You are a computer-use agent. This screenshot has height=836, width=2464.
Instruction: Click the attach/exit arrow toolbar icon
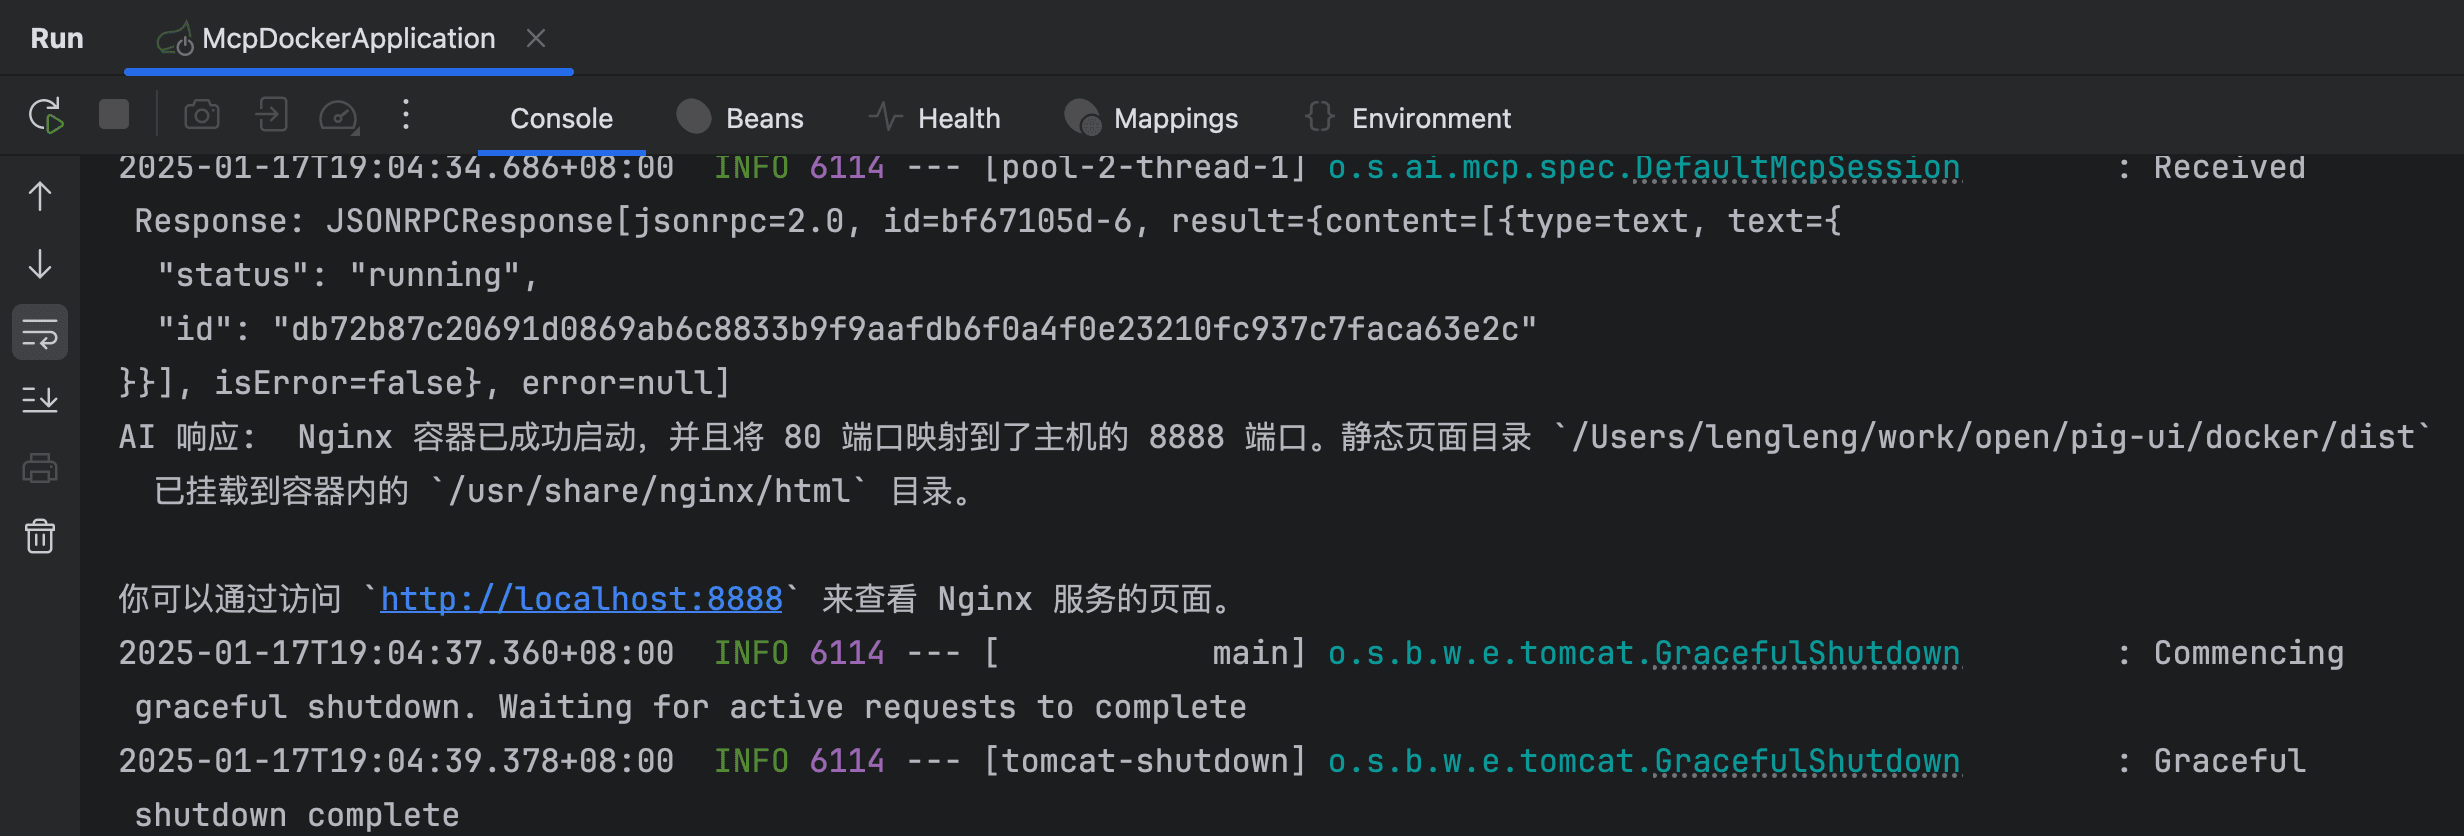click(x=271, y=115)
